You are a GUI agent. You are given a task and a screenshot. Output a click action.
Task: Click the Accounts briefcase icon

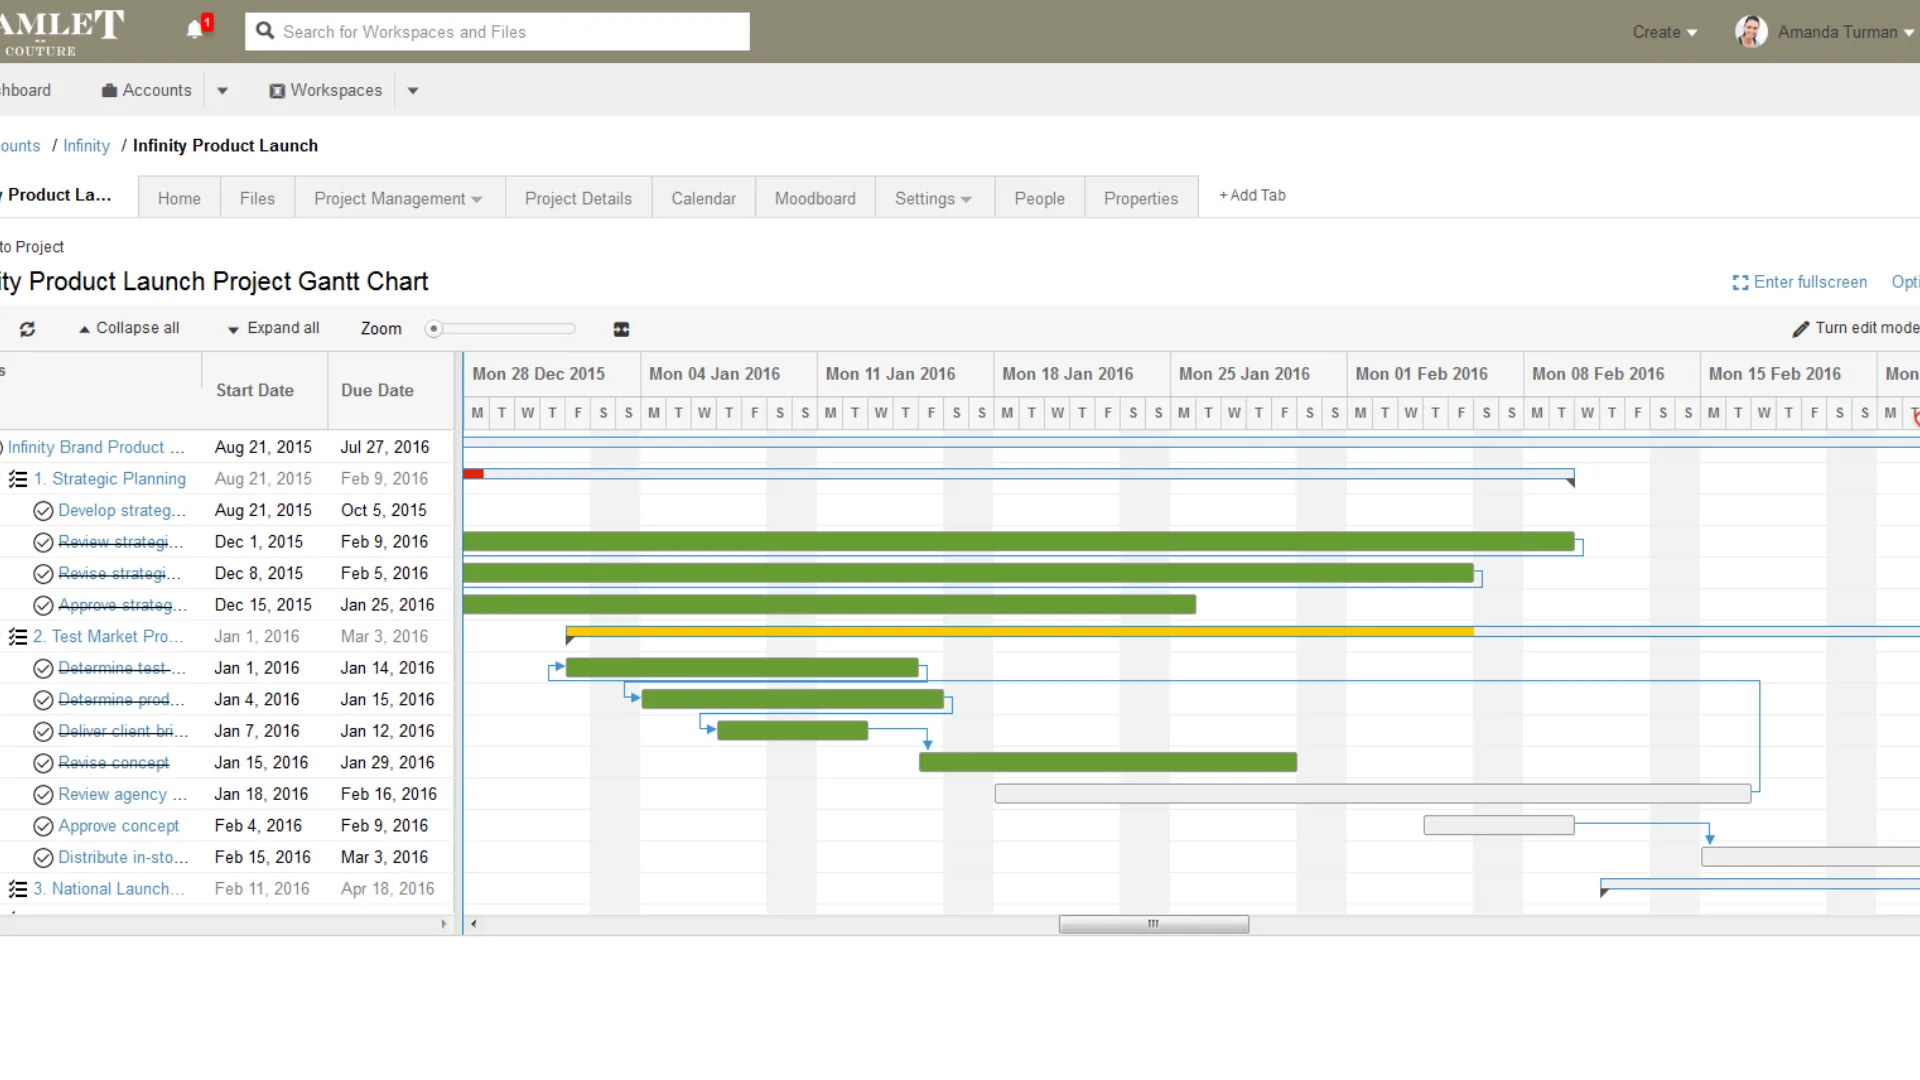(x=109, y=90)
